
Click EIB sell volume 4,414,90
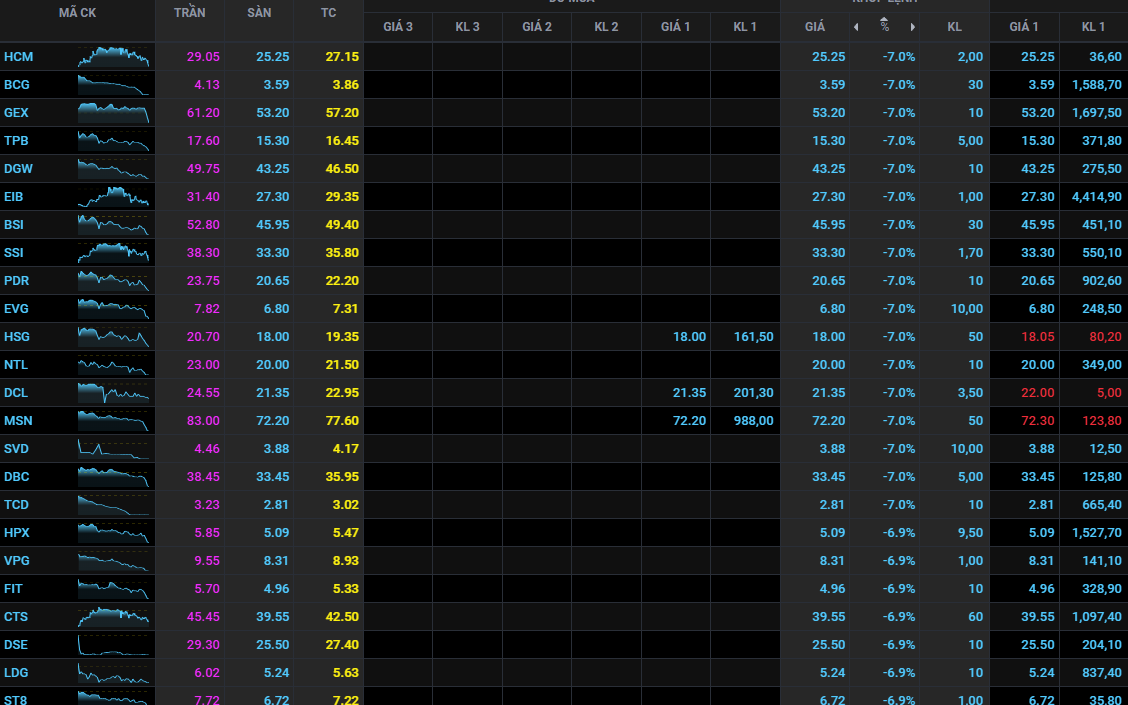1096,197
